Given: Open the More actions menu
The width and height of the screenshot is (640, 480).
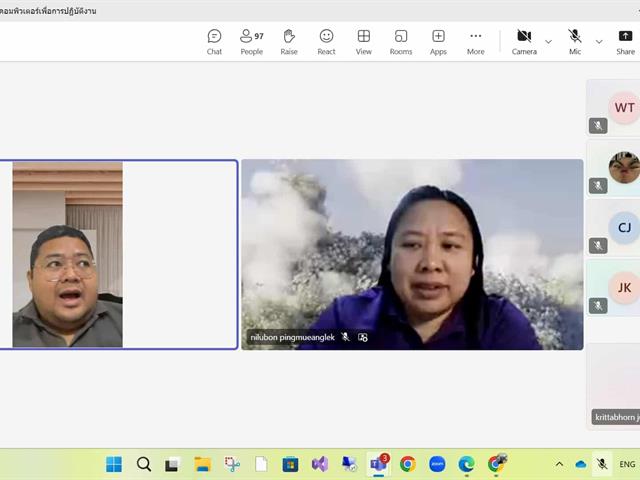Looking at the screenshot, I should (x=475, y=41).
